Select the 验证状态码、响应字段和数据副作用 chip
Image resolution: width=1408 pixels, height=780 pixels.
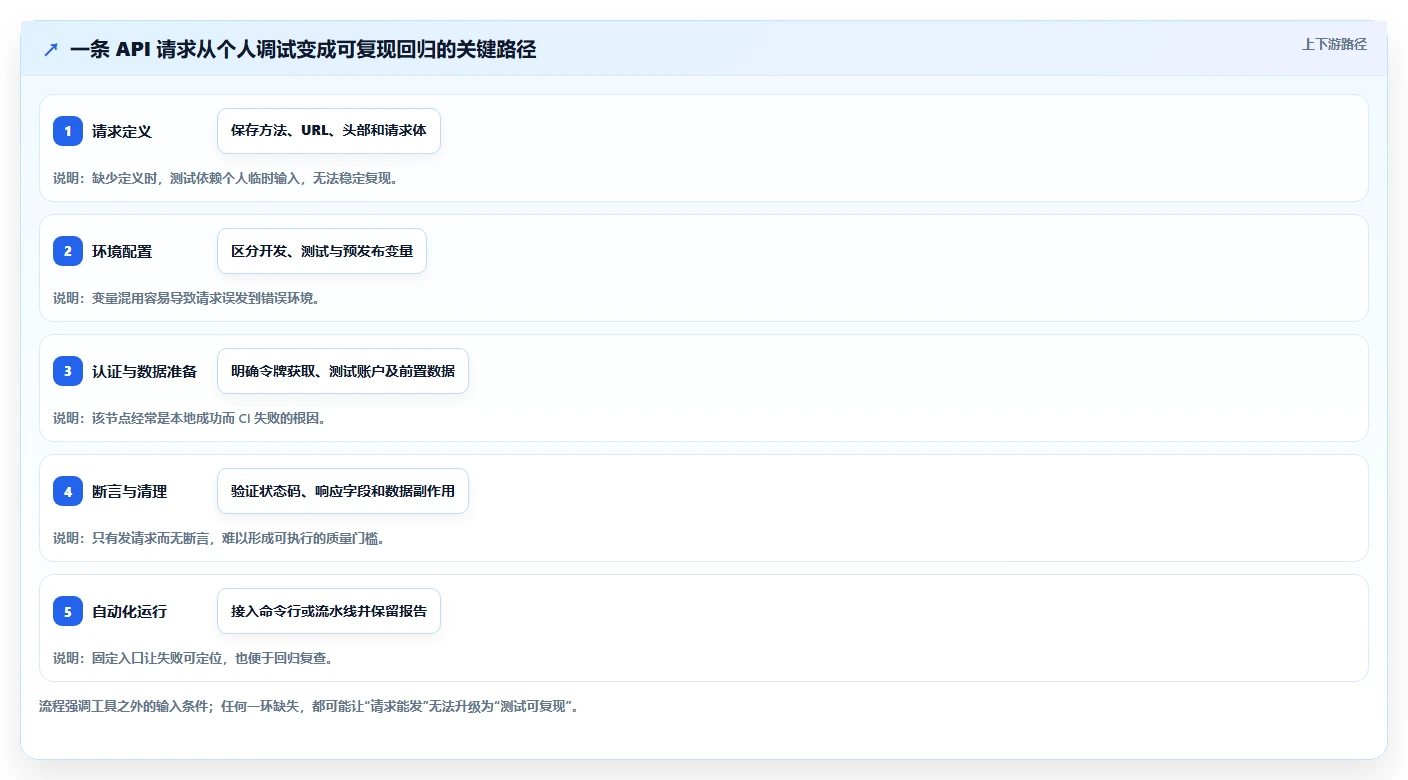pyautogui.click(x=343, y=491)
